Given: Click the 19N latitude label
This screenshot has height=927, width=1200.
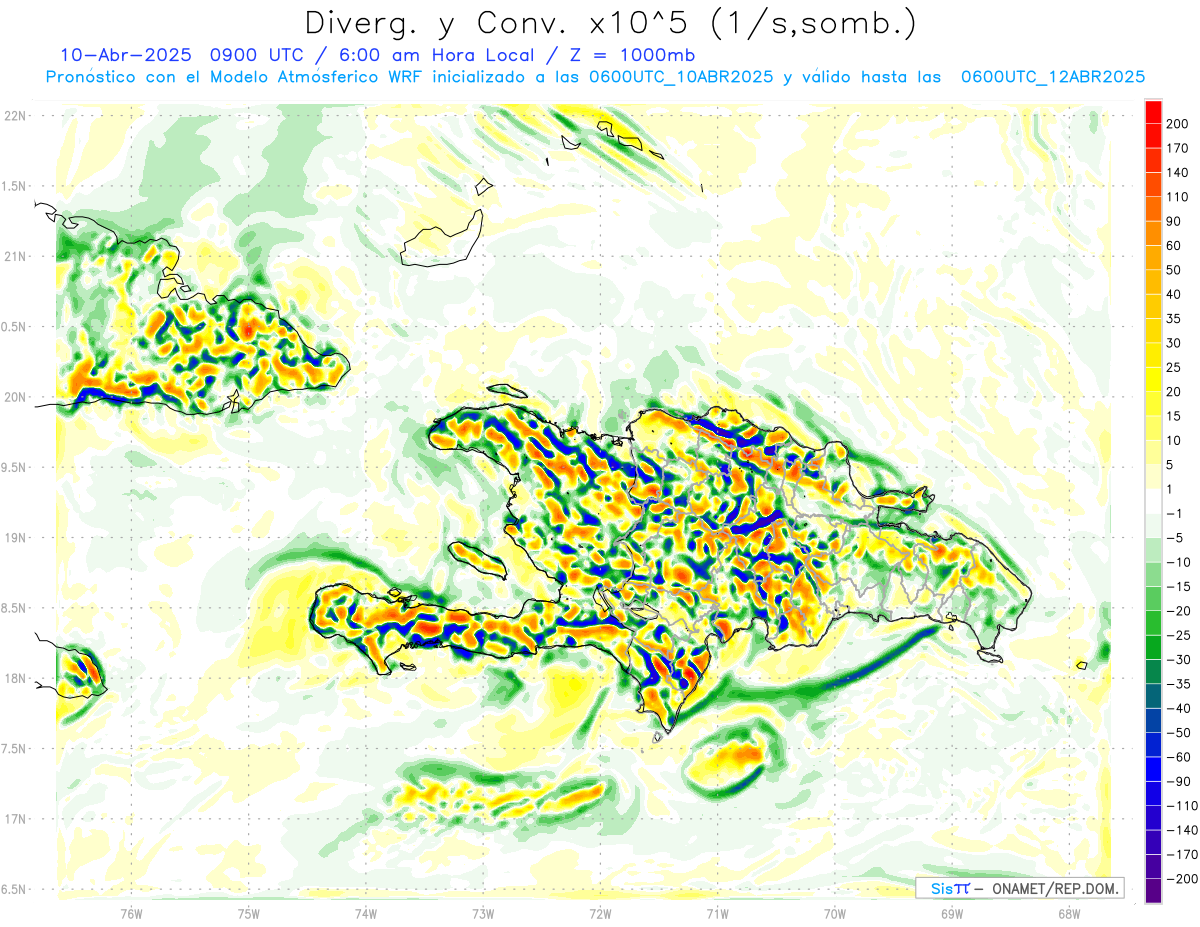Looking at the screenshot, I should click(x=15, y=538).
